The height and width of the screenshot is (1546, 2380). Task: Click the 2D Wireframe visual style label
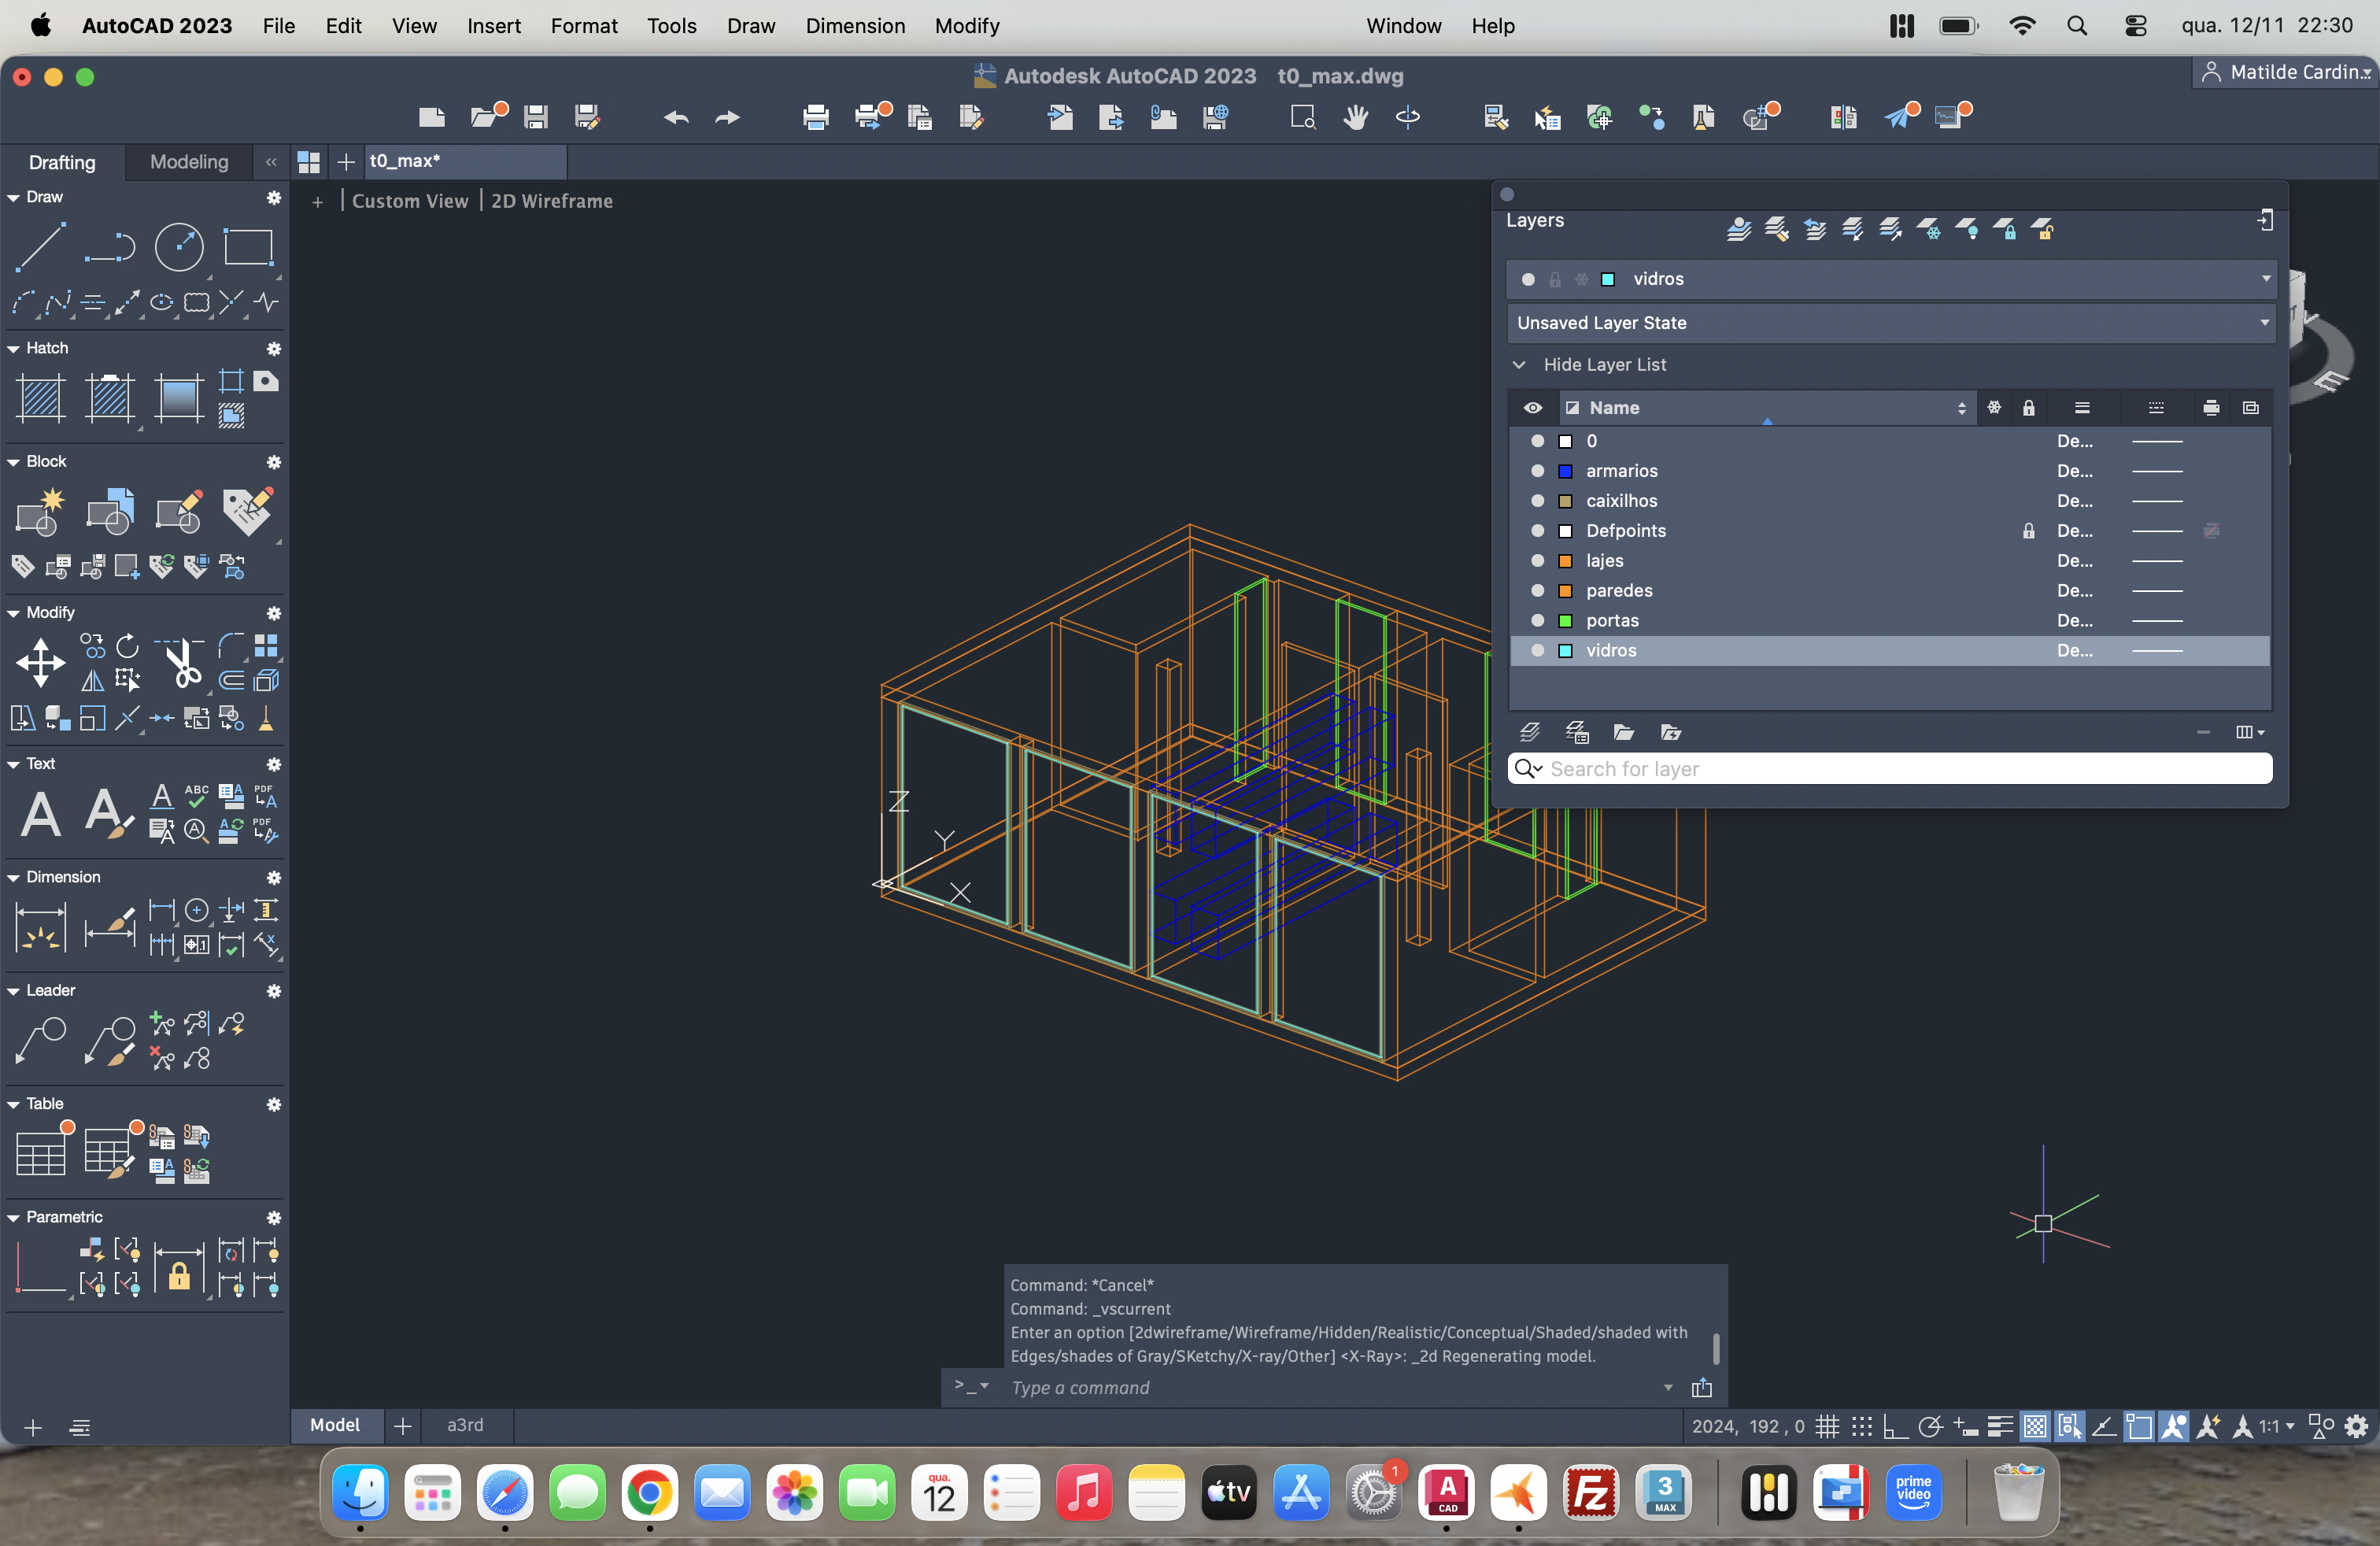click(551, 201)
